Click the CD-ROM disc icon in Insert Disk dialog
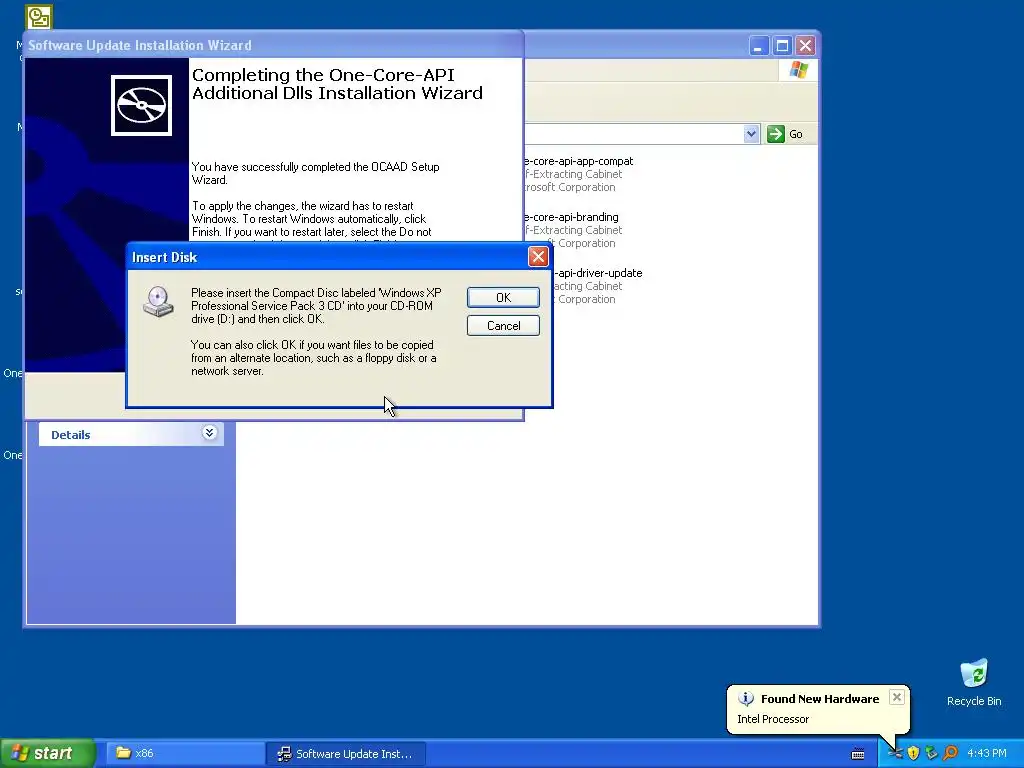The image size is (1024, 768). (x=158, y=302)
